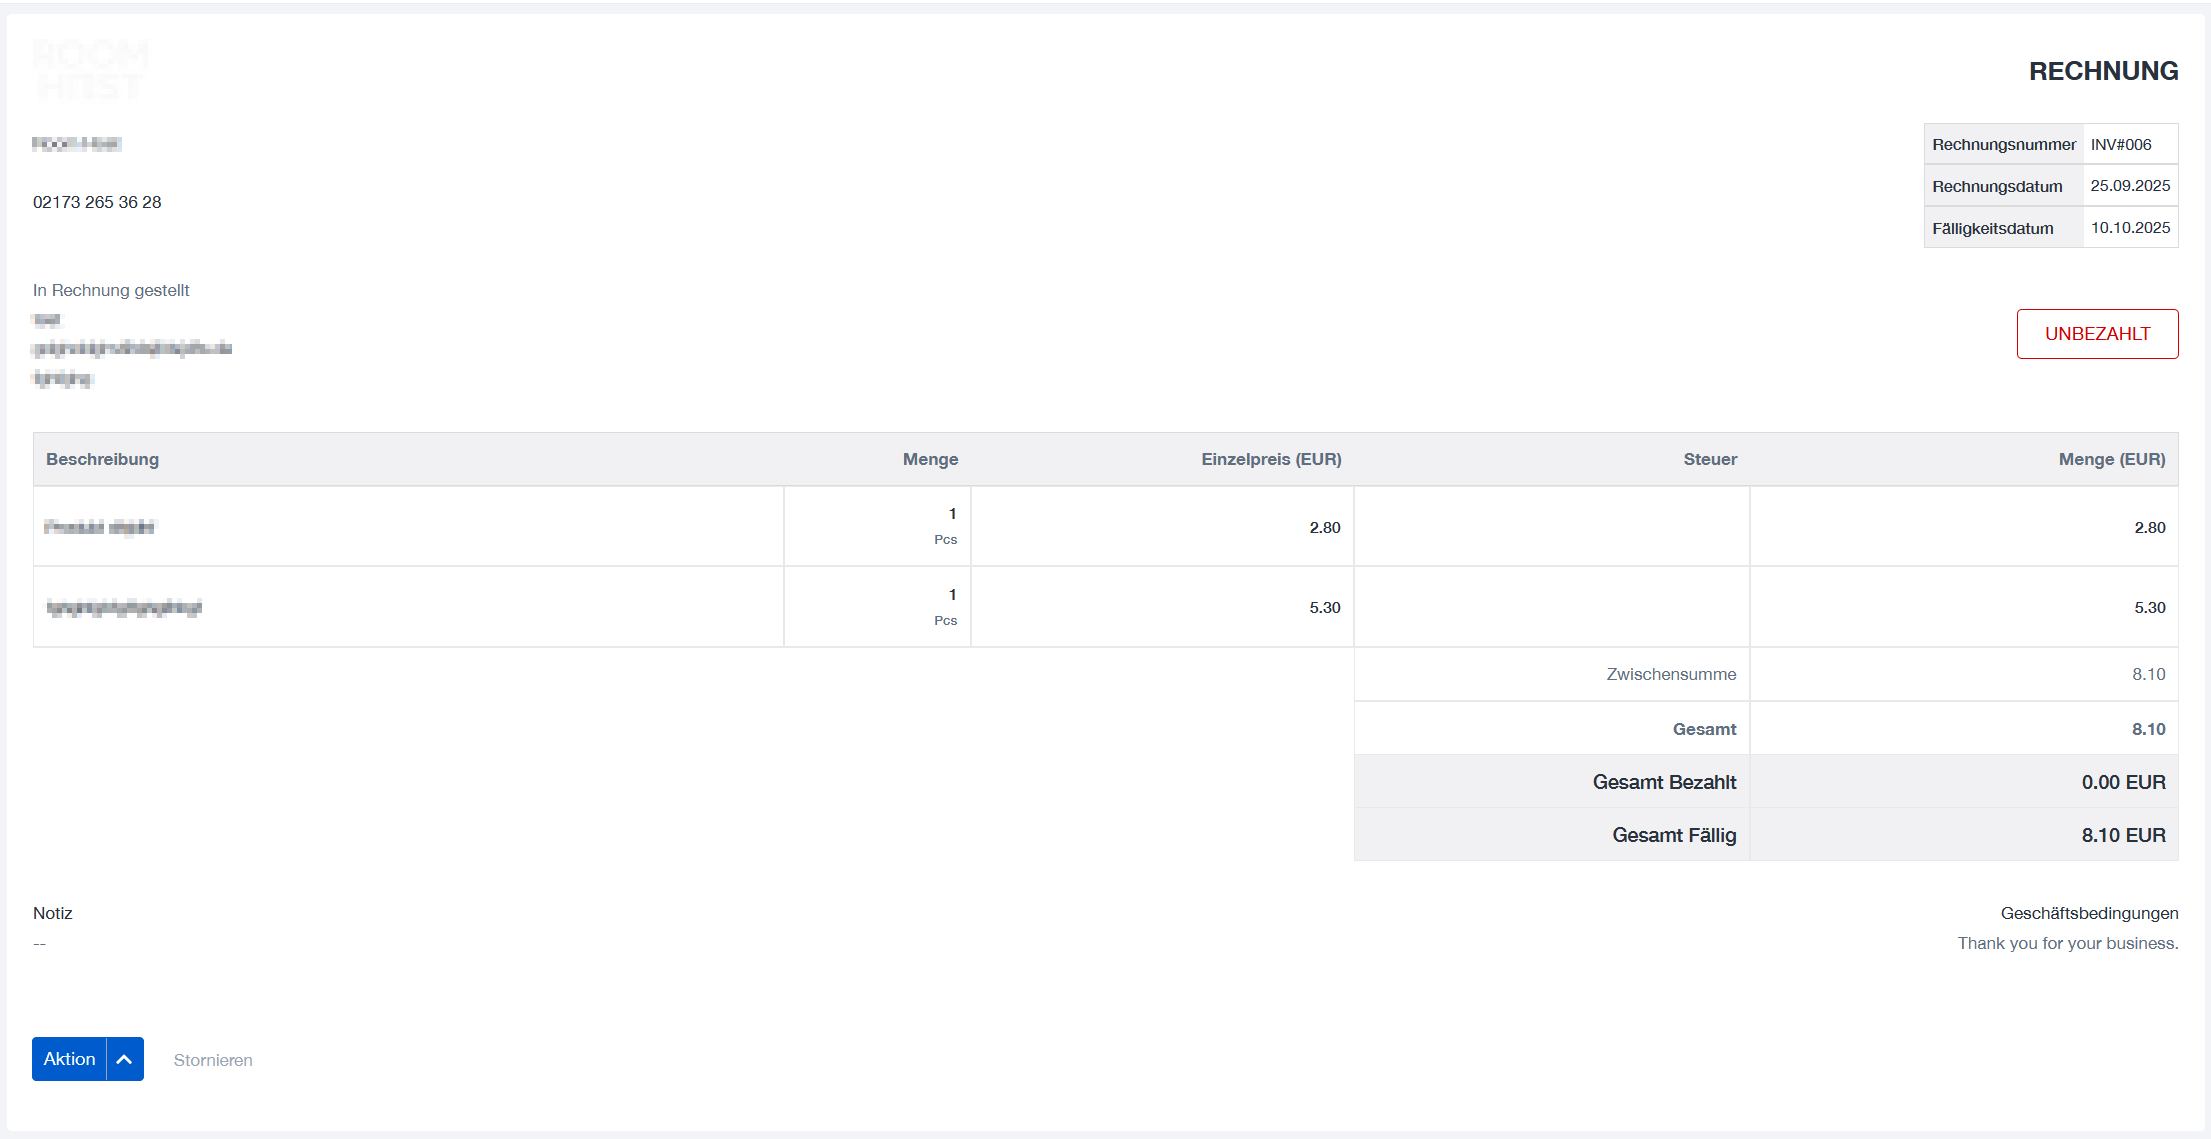
Task: Click the red UNBEZAHLT status badge
Action: tap(2097, 334)
